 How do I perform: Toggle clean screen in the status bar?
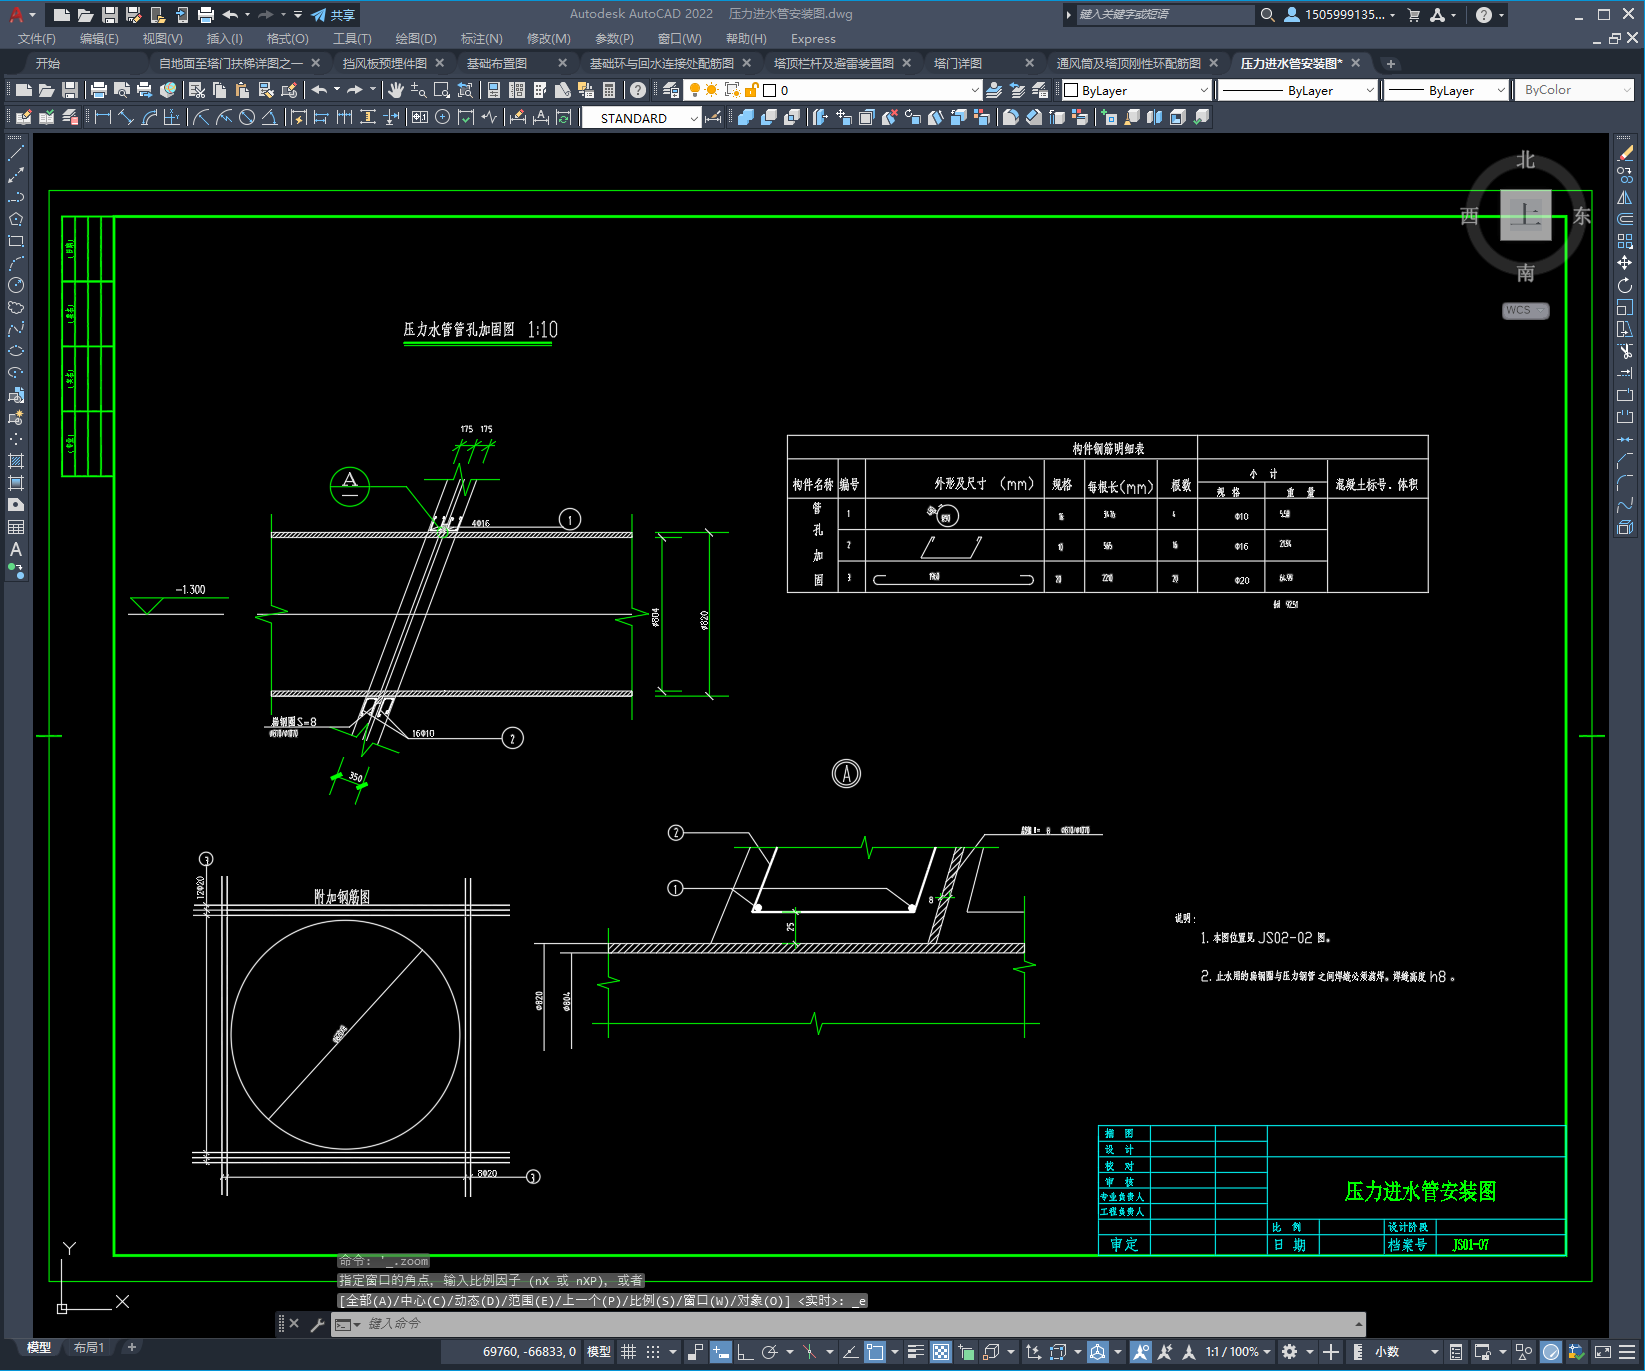(1602, 1352)
